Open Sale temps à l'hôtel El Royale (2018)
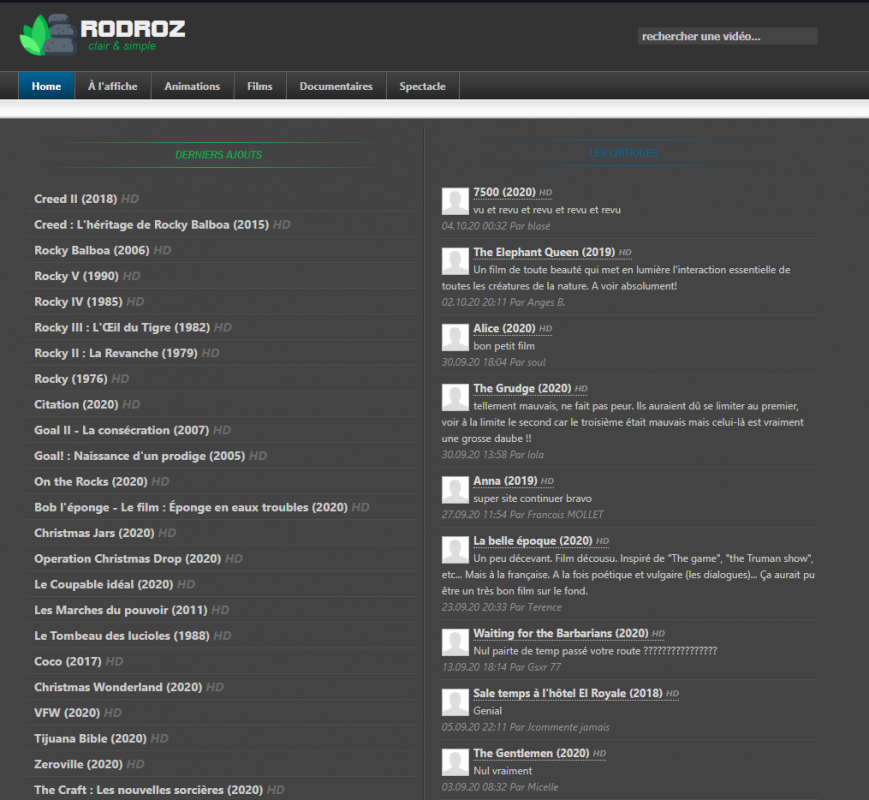This screenshot has width=869, height=800. 568,693
